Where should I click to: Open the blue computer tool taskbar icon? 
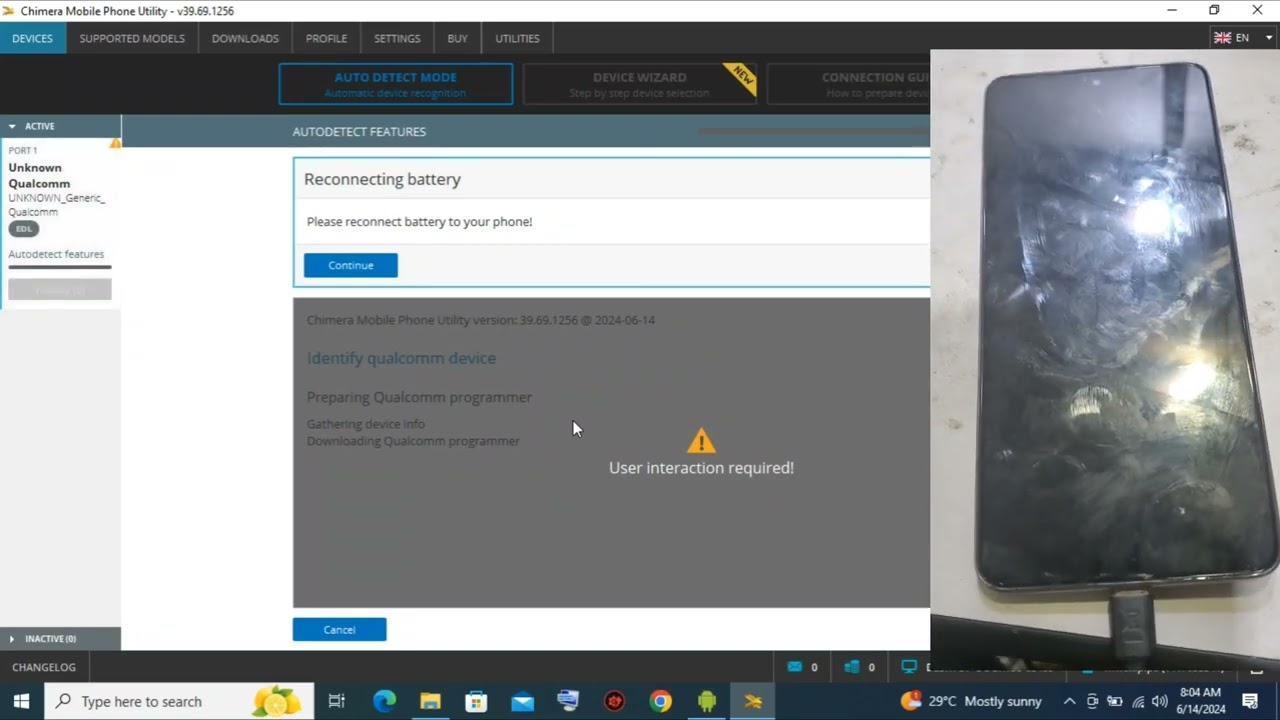tap(568, 701)
